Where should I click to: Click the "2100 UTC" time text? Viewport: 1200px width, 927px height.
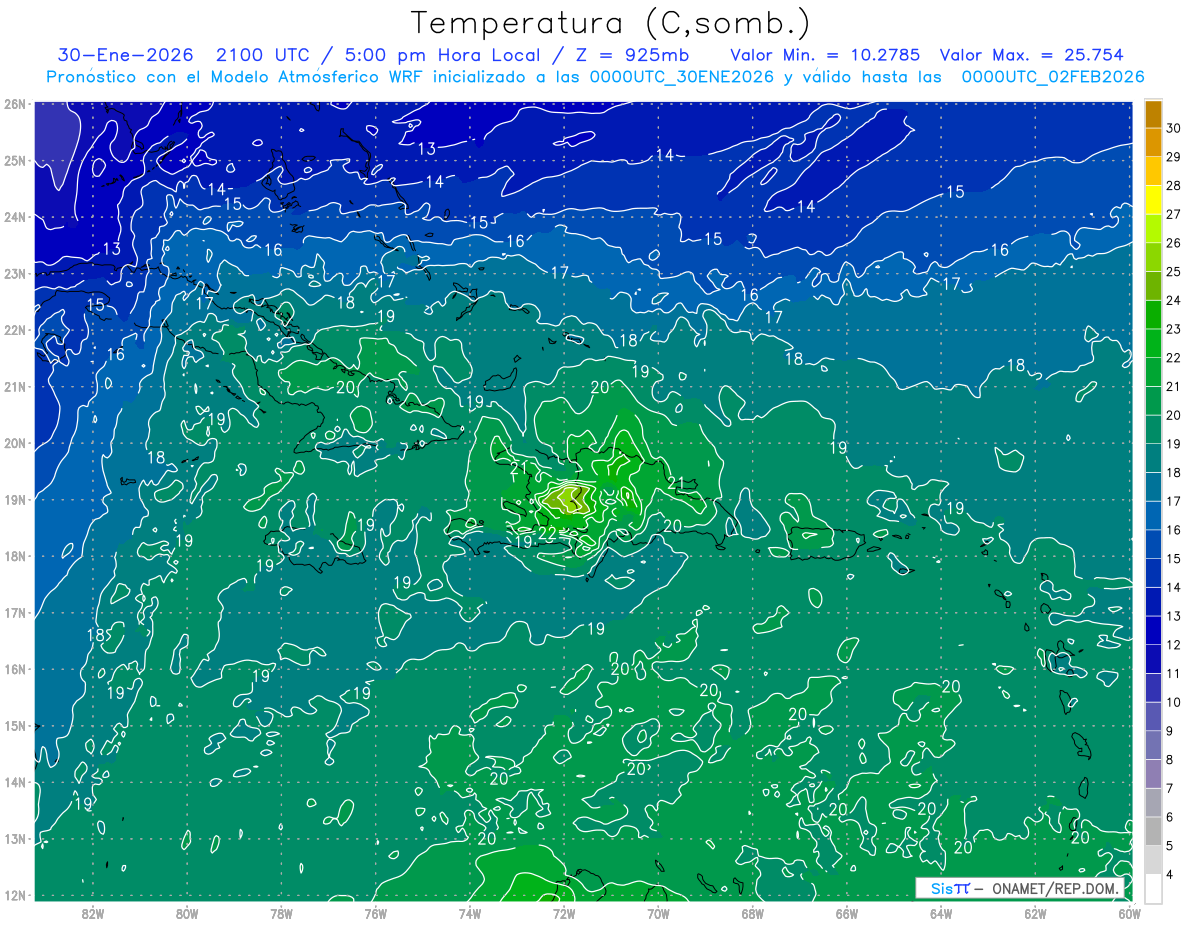coord(265,55)
